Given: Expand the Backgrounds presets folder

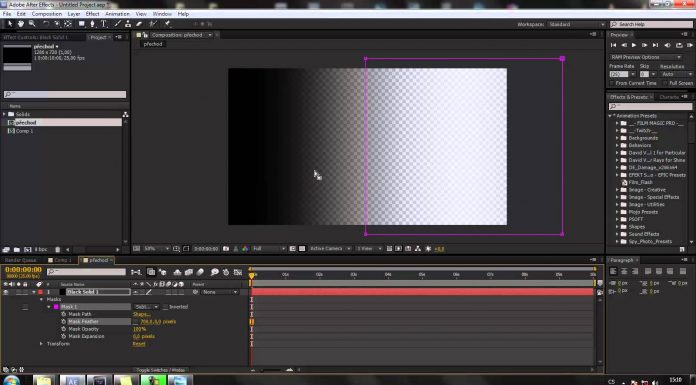Looking at the screenshot, I should [x=617, y=138].
